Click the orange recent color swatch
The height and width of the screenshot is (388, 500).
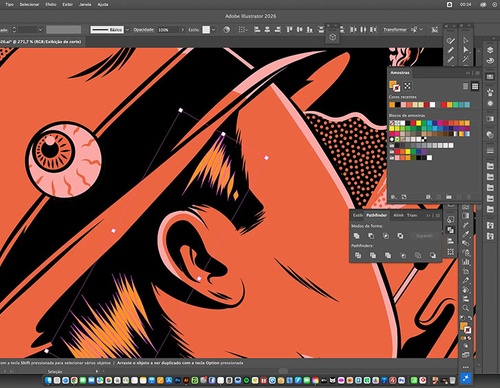[x=392, y=105]
